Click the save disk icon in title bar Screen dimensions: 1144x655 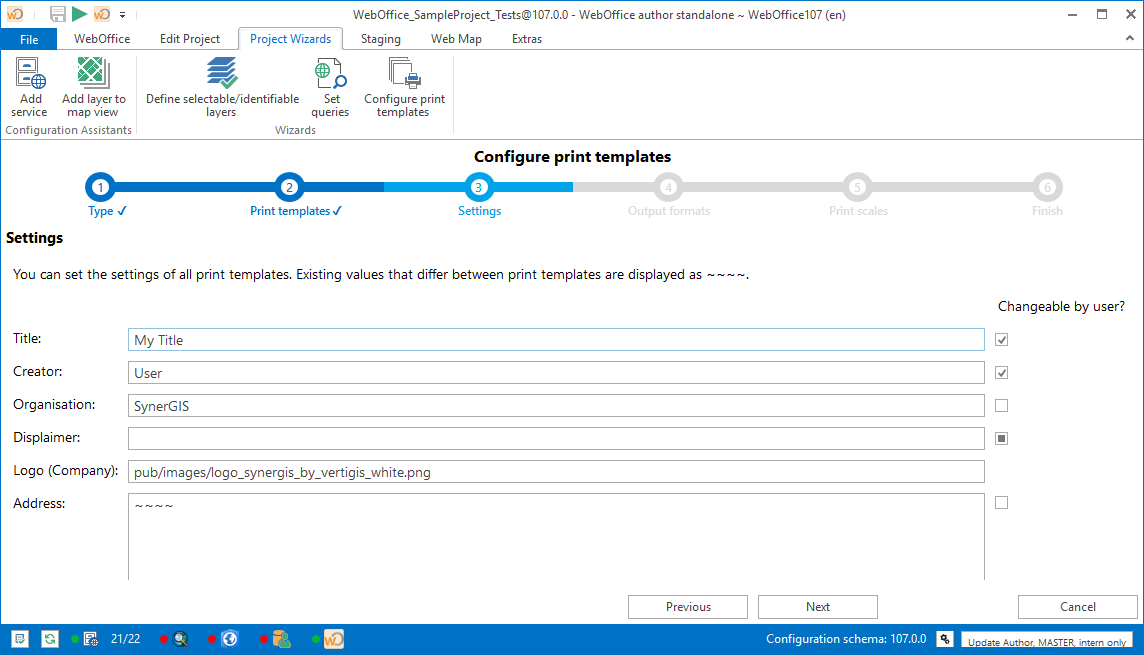tap(58, 14)
